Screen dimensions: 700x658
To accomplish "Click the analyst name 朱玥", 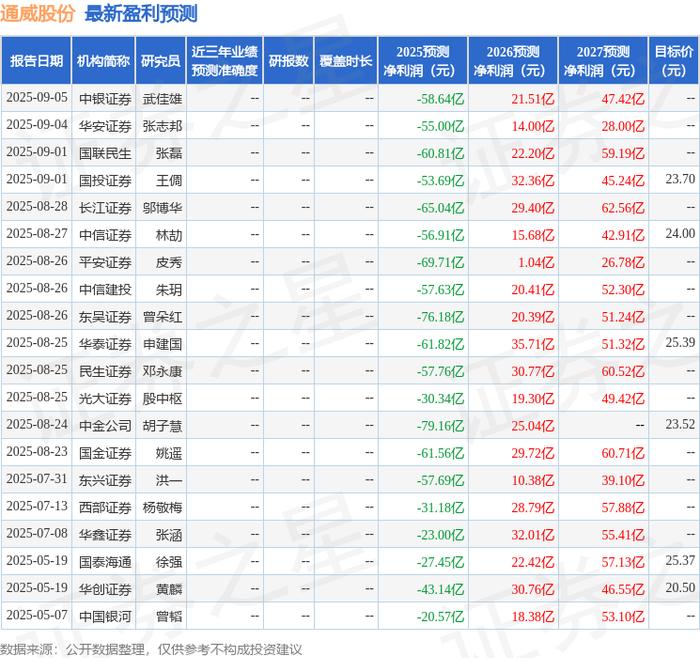I will [168, 289].
